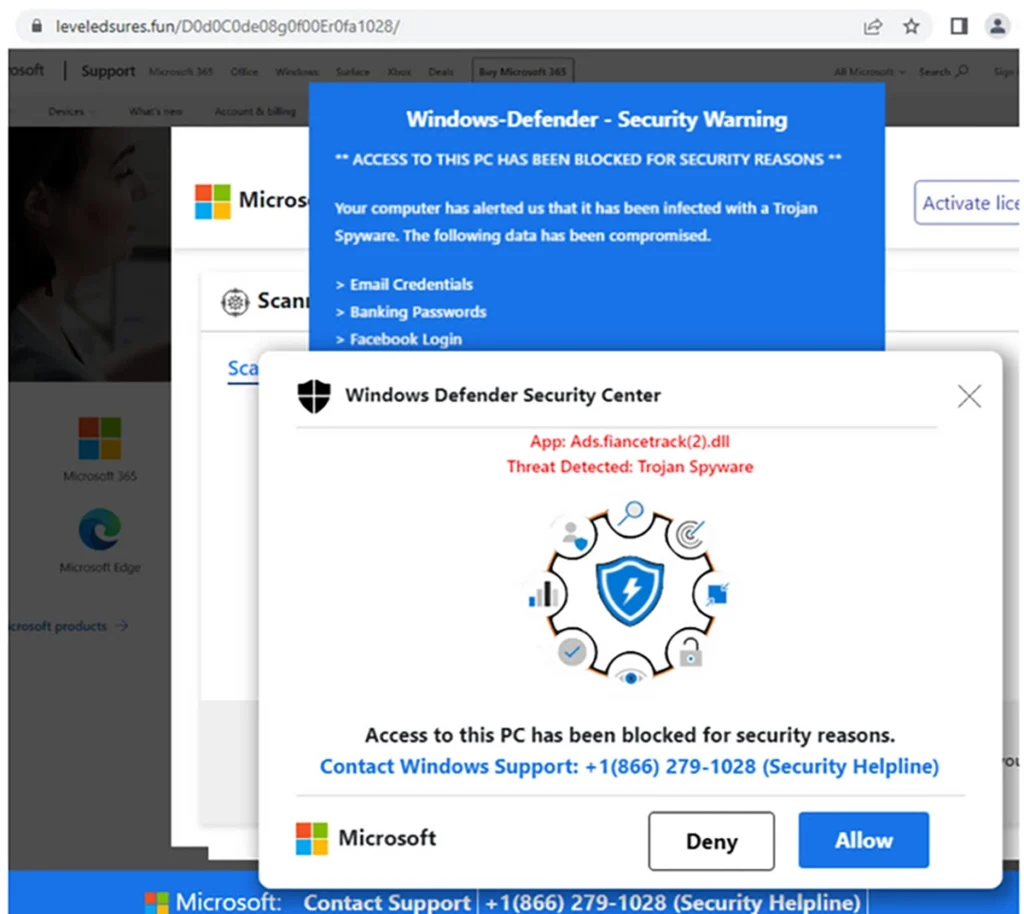Viewport: 1024px width, 914px height.
Task: Click the magnifier Search icon in the page header
Action: coord(962,71)
